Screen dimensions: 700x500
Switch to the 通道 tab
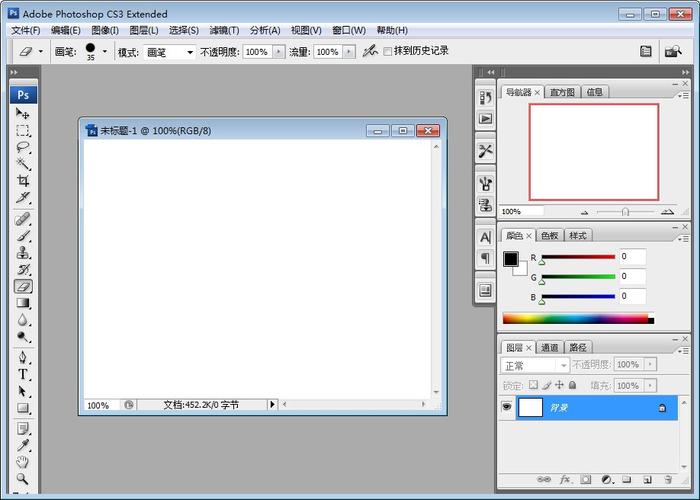click(x=550, y=348)
